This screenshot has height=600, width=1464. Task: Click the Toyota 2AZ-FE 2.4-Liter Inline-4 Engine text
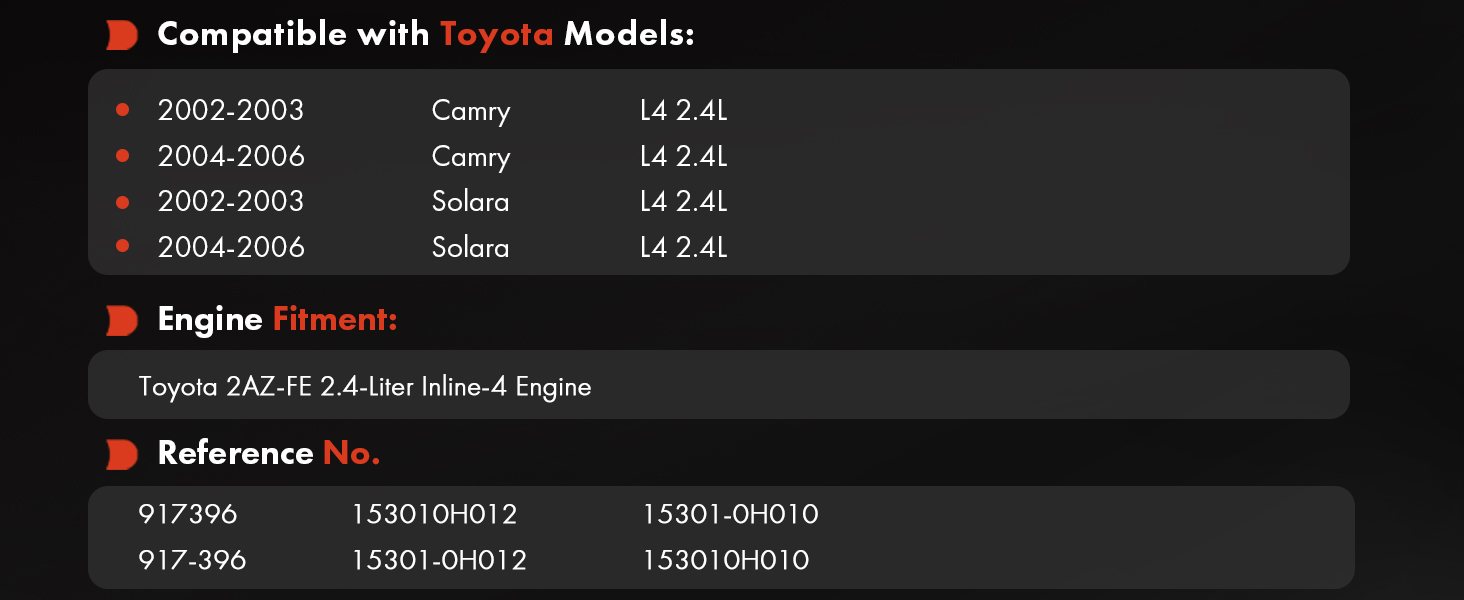[365, 386]
